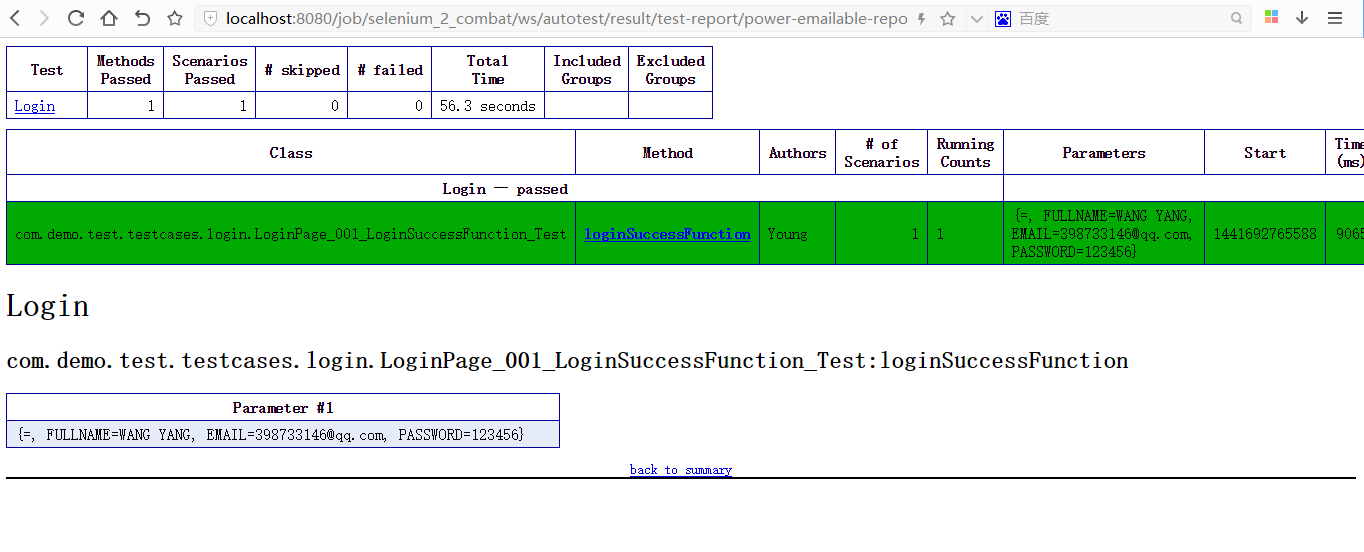
Task: Click the address bar URL field
Action: [566, 18]
